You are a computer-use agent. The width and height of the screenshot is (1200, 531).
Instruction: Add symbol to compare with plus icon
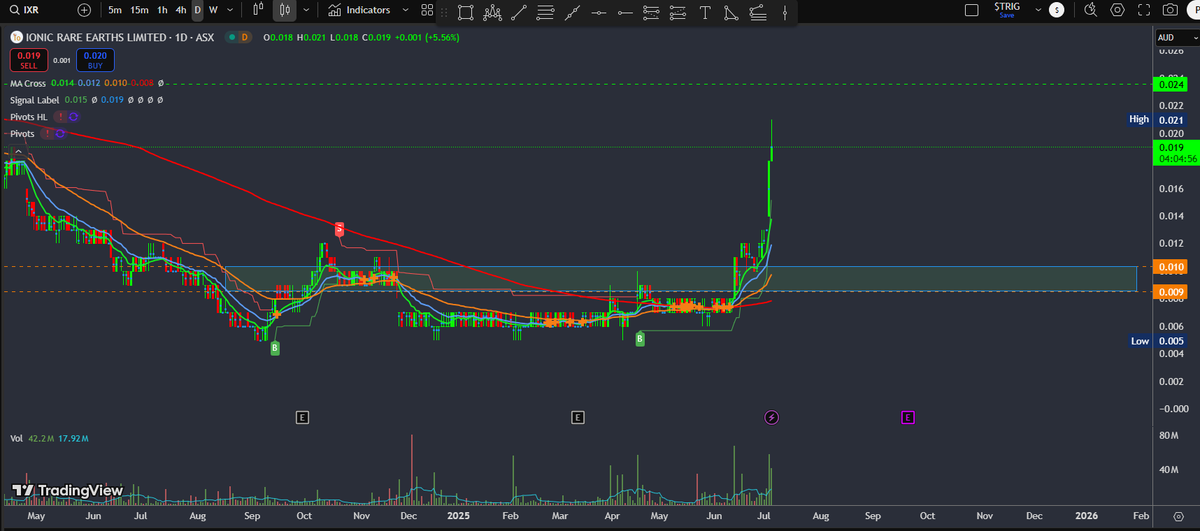click(84, 10)
